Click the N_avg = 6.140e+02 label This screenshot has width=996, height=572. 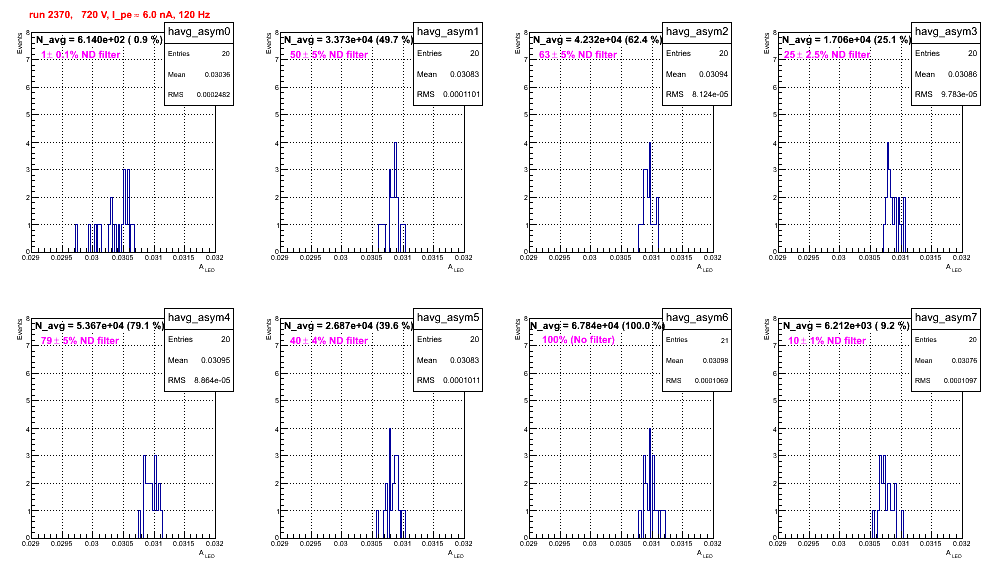pos(99,39)
